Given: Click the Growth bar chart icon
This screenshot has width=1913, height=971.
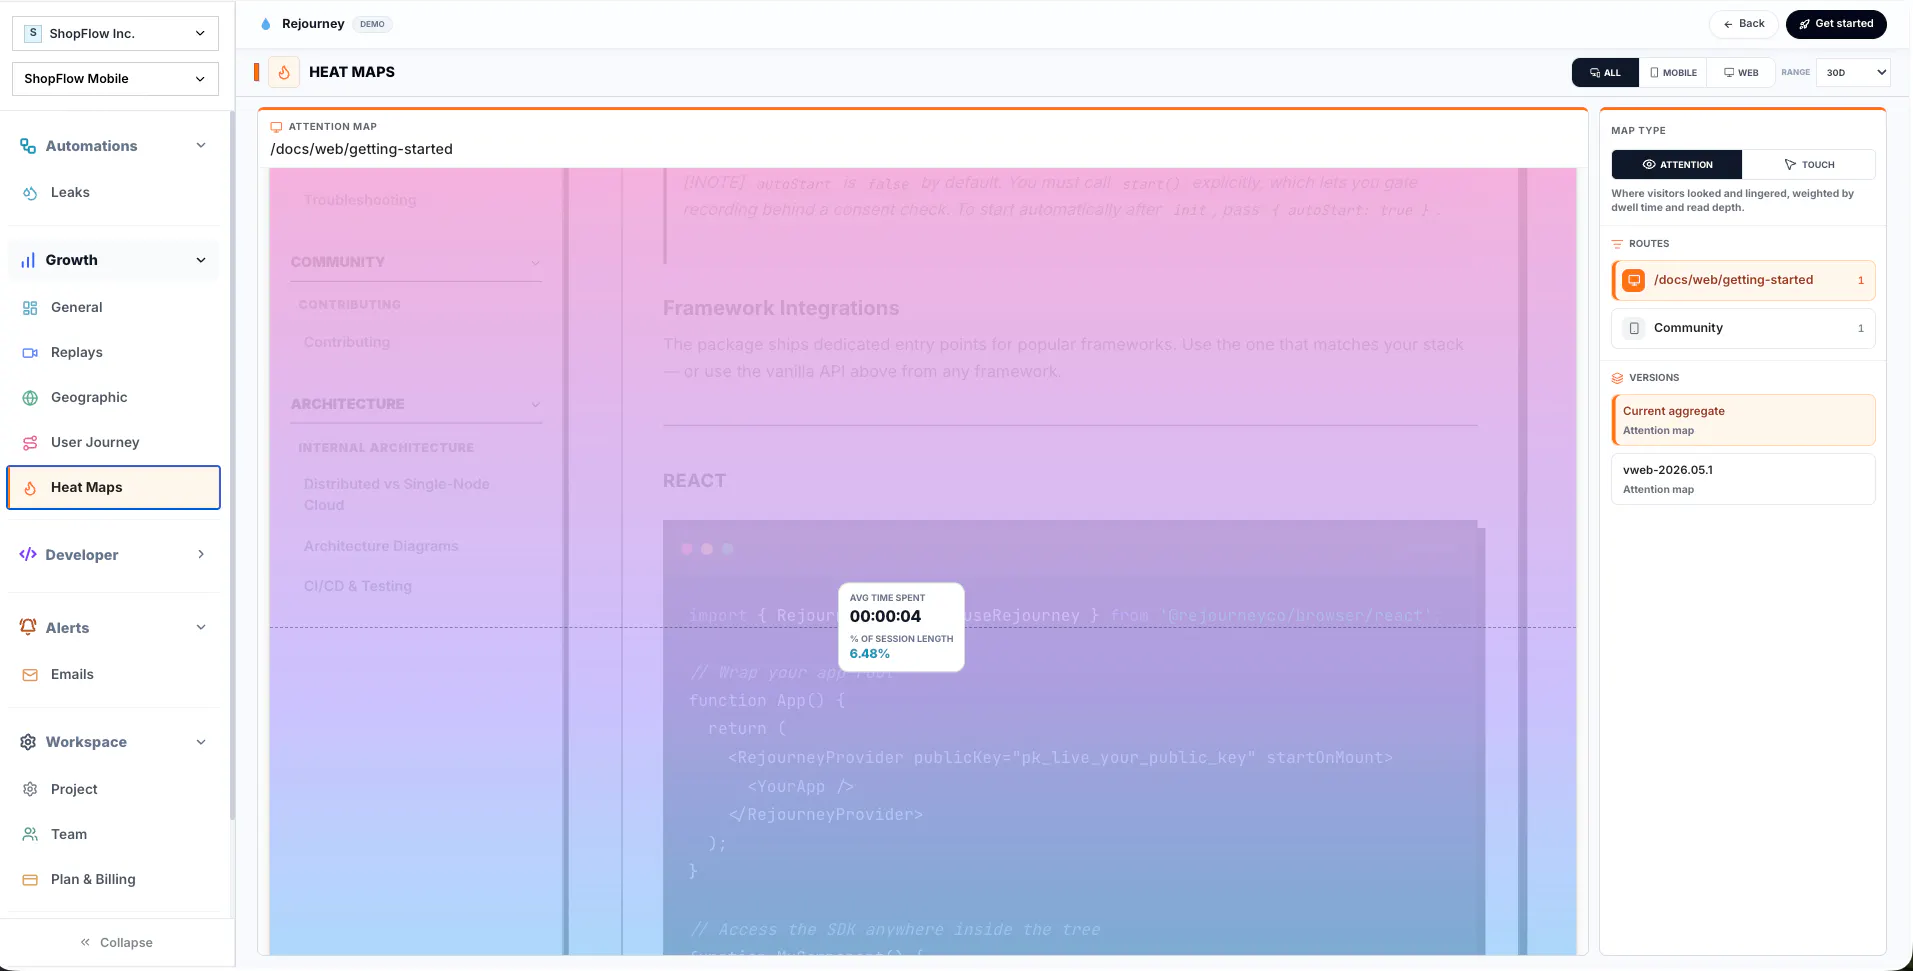Looking at the screenshot, I should (x=28, y=260).
